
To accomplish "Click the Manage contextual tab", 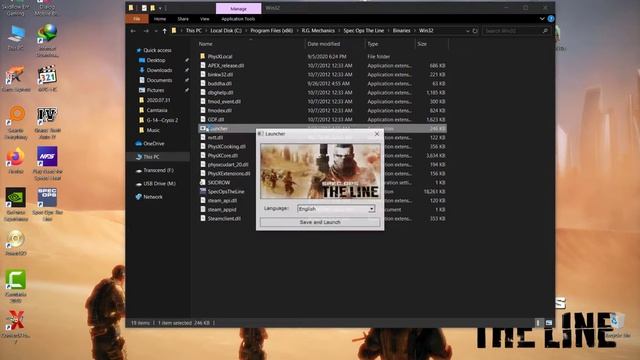I will pos(238,8).
